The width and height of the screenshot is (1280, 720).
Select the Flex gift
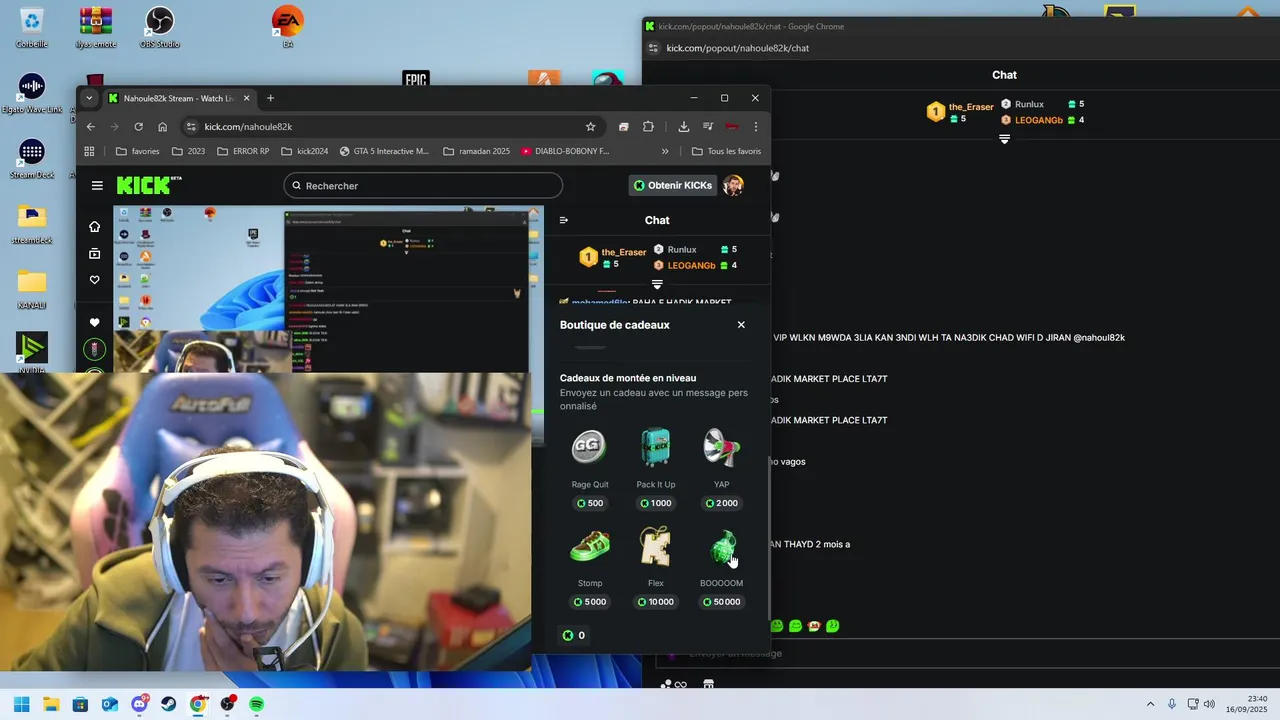point(656,567)
